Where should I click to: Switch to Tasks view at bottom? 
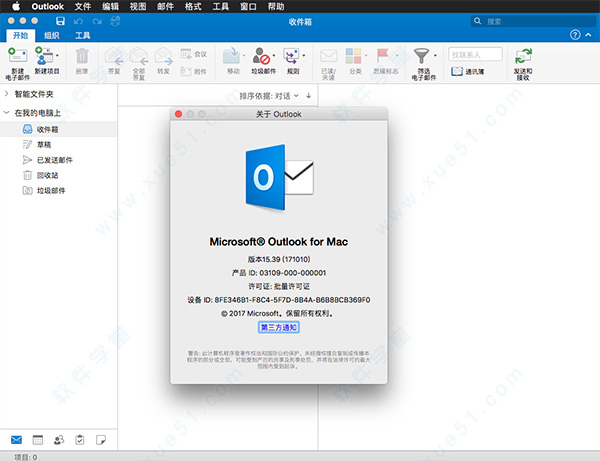80,440
